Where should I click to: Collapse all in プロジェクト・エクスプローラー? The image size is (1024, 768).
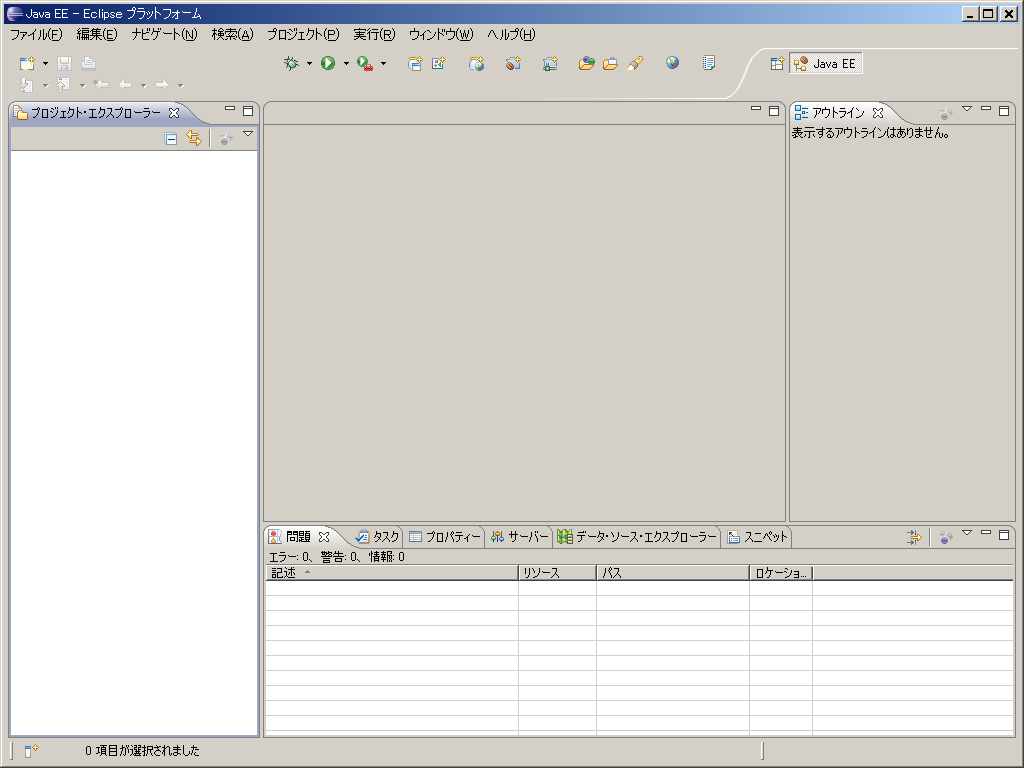(170, 138)
